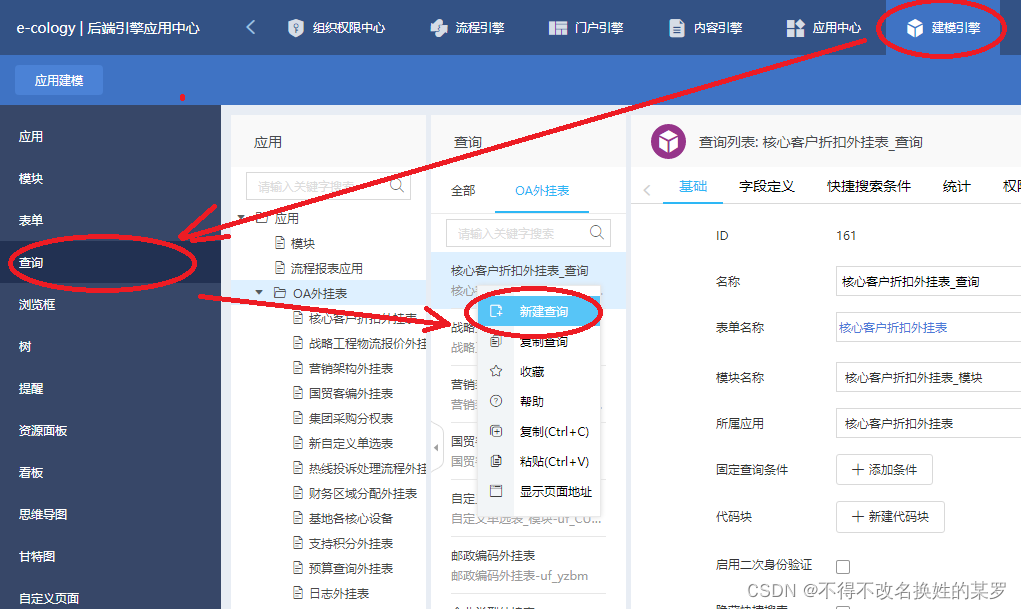Image resolution: width=1021 pixels, height=609 pixels.
Task: Open the 核心客户折扣外挂表 form link
Action: (893, 328)
